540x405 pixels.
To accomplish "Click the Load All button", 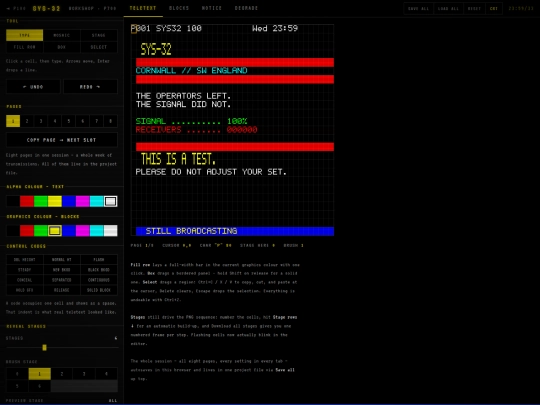I will tap(448, 9).
